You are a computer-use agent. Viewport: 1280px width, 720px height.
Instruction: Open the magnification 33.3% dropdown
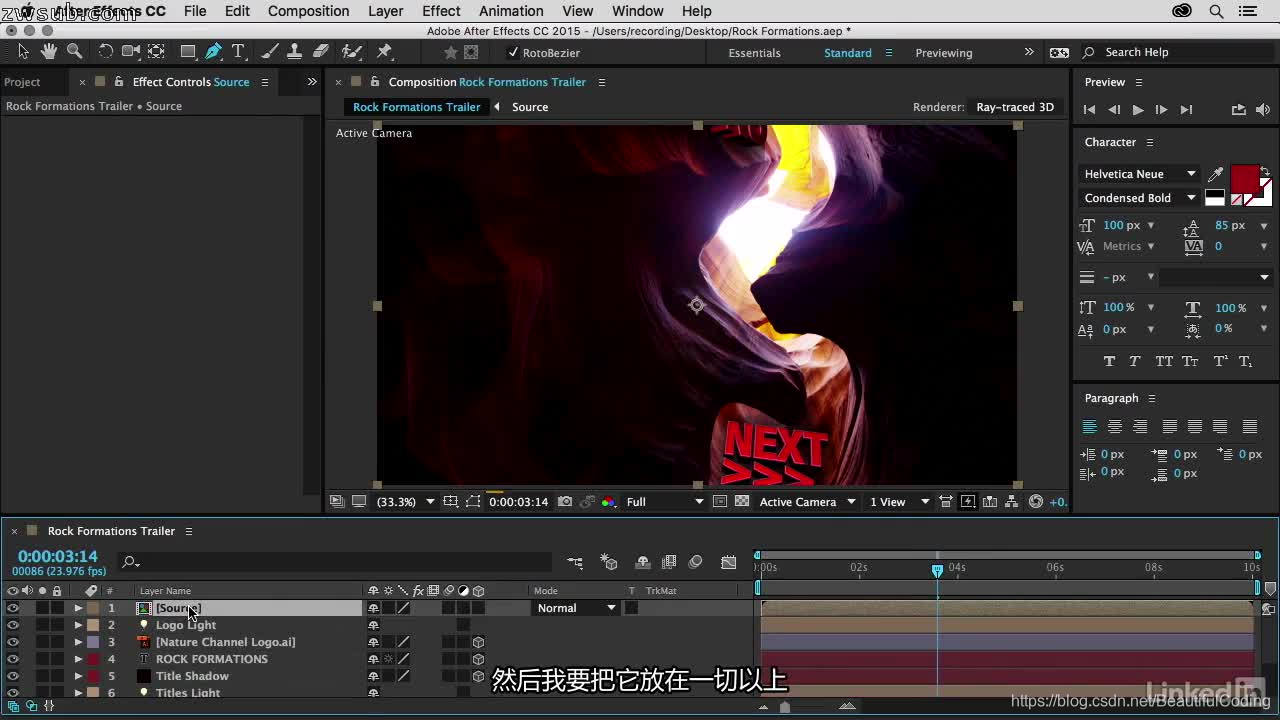(x=406, y=502)
